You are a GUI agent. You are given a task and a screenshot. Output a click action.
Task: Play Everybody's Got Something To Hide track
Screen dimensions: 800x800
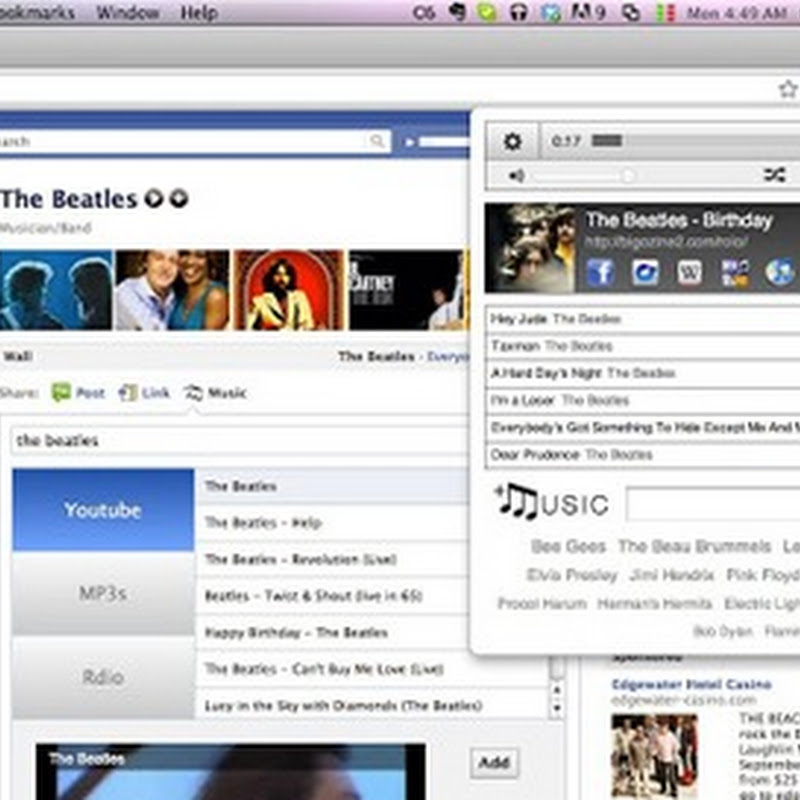[x=643, y=428]
